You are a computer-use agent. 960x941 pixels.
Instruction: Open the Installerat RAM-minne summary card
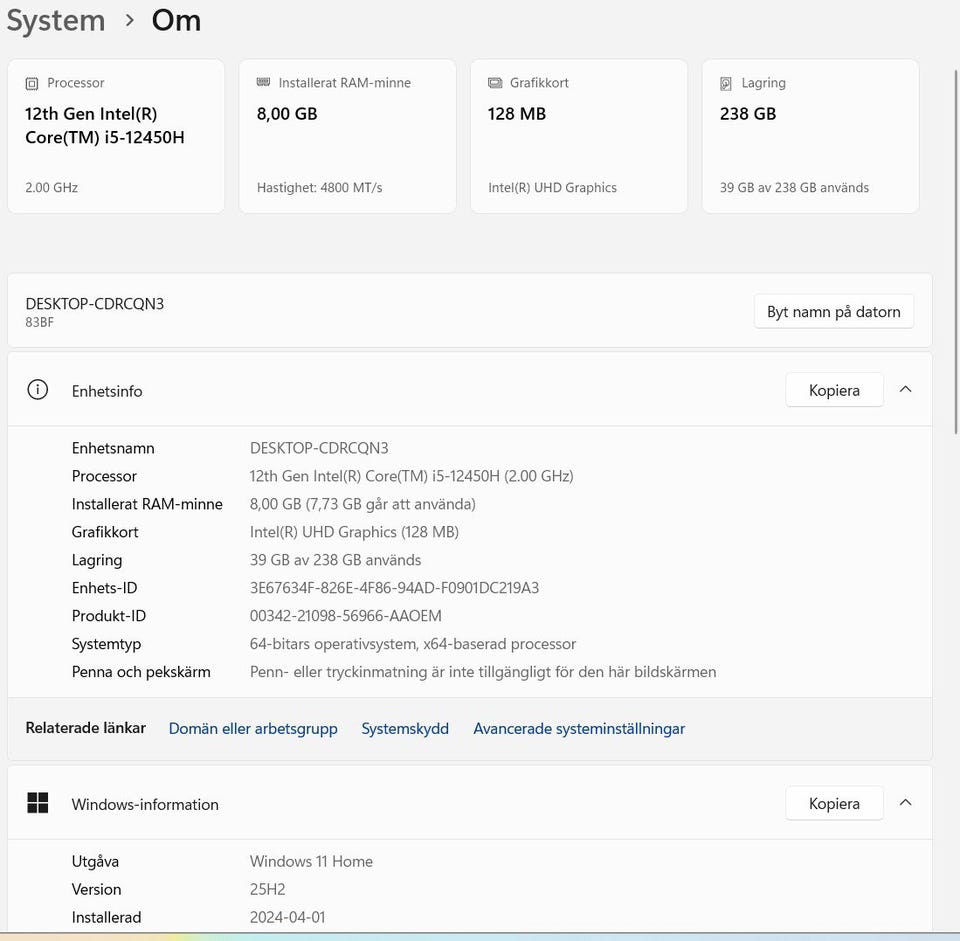(x=347, y=136)
